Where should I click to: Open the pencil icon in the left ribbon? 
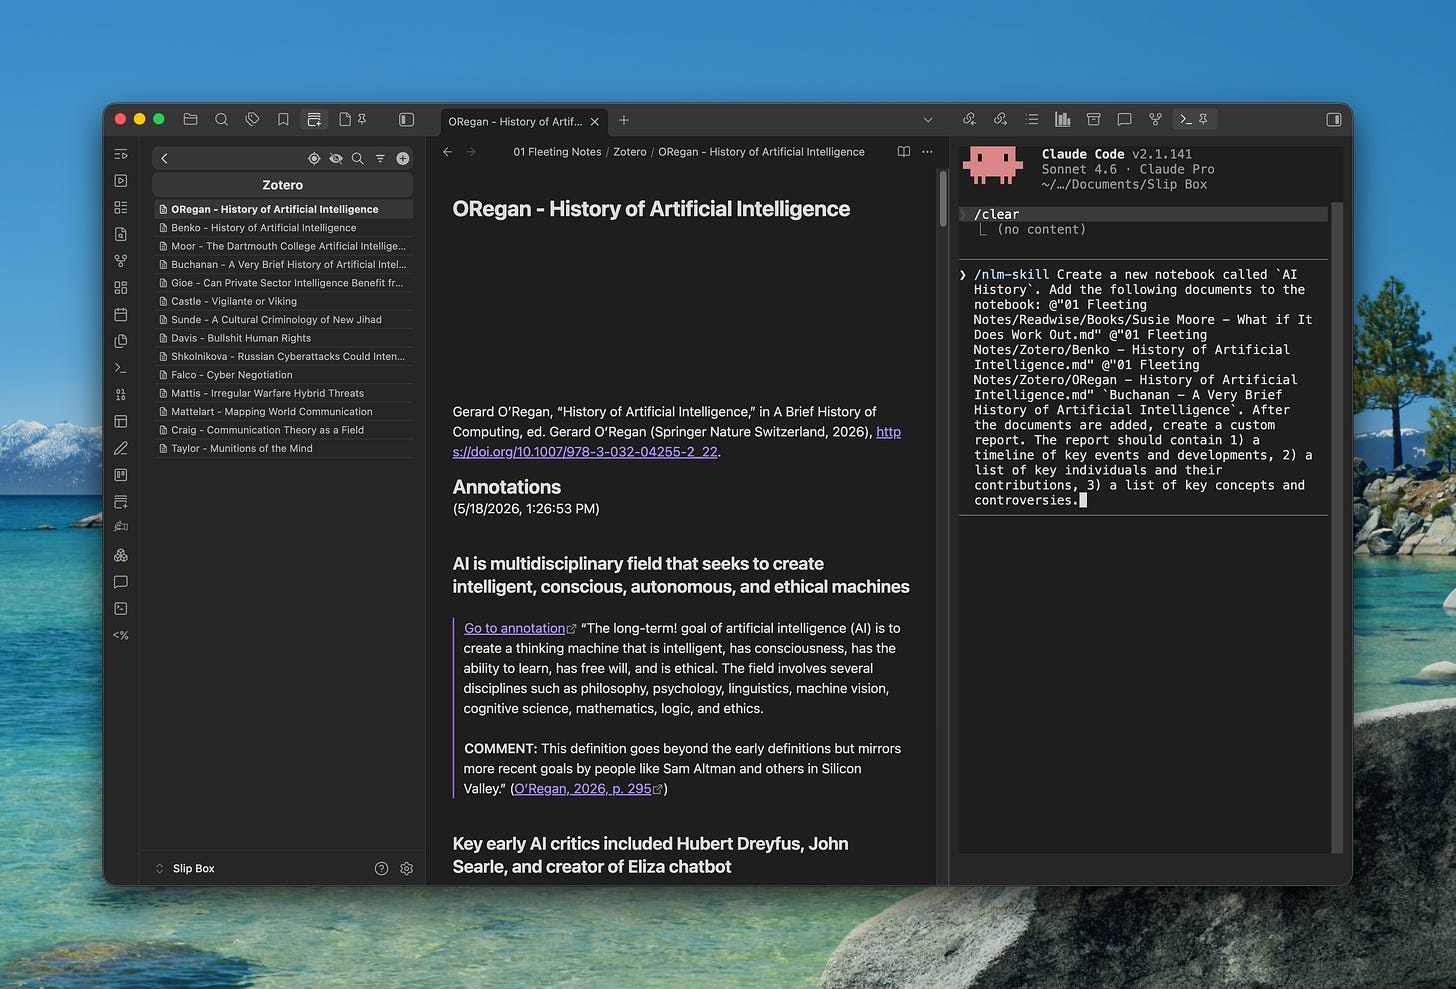[x=121, y=448]
